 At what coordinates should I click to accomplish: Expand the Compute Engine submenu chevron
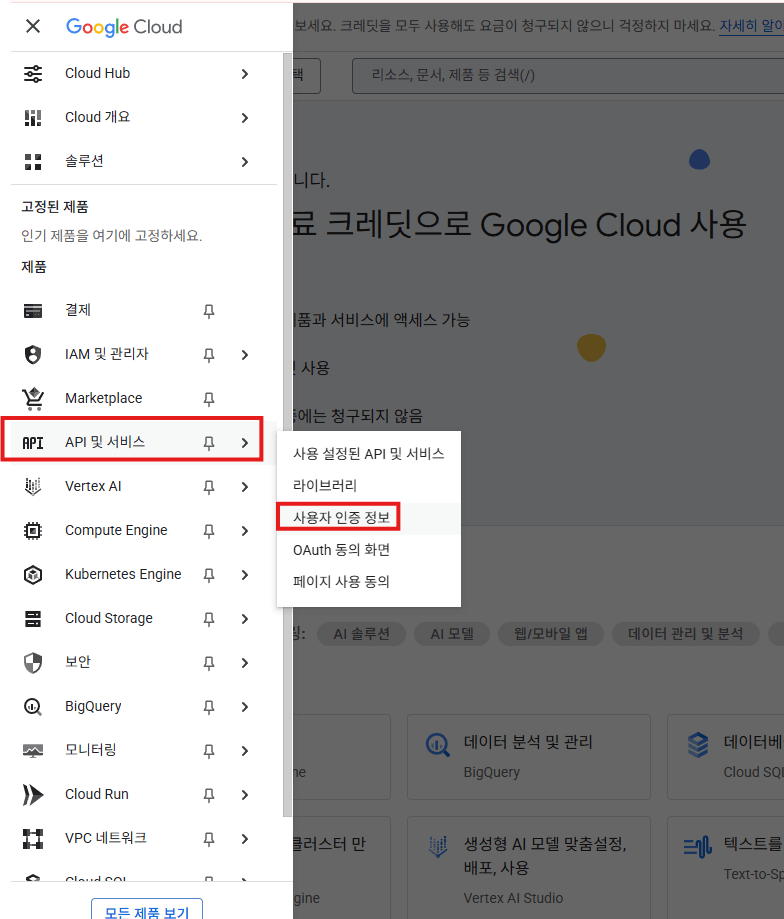245,530
